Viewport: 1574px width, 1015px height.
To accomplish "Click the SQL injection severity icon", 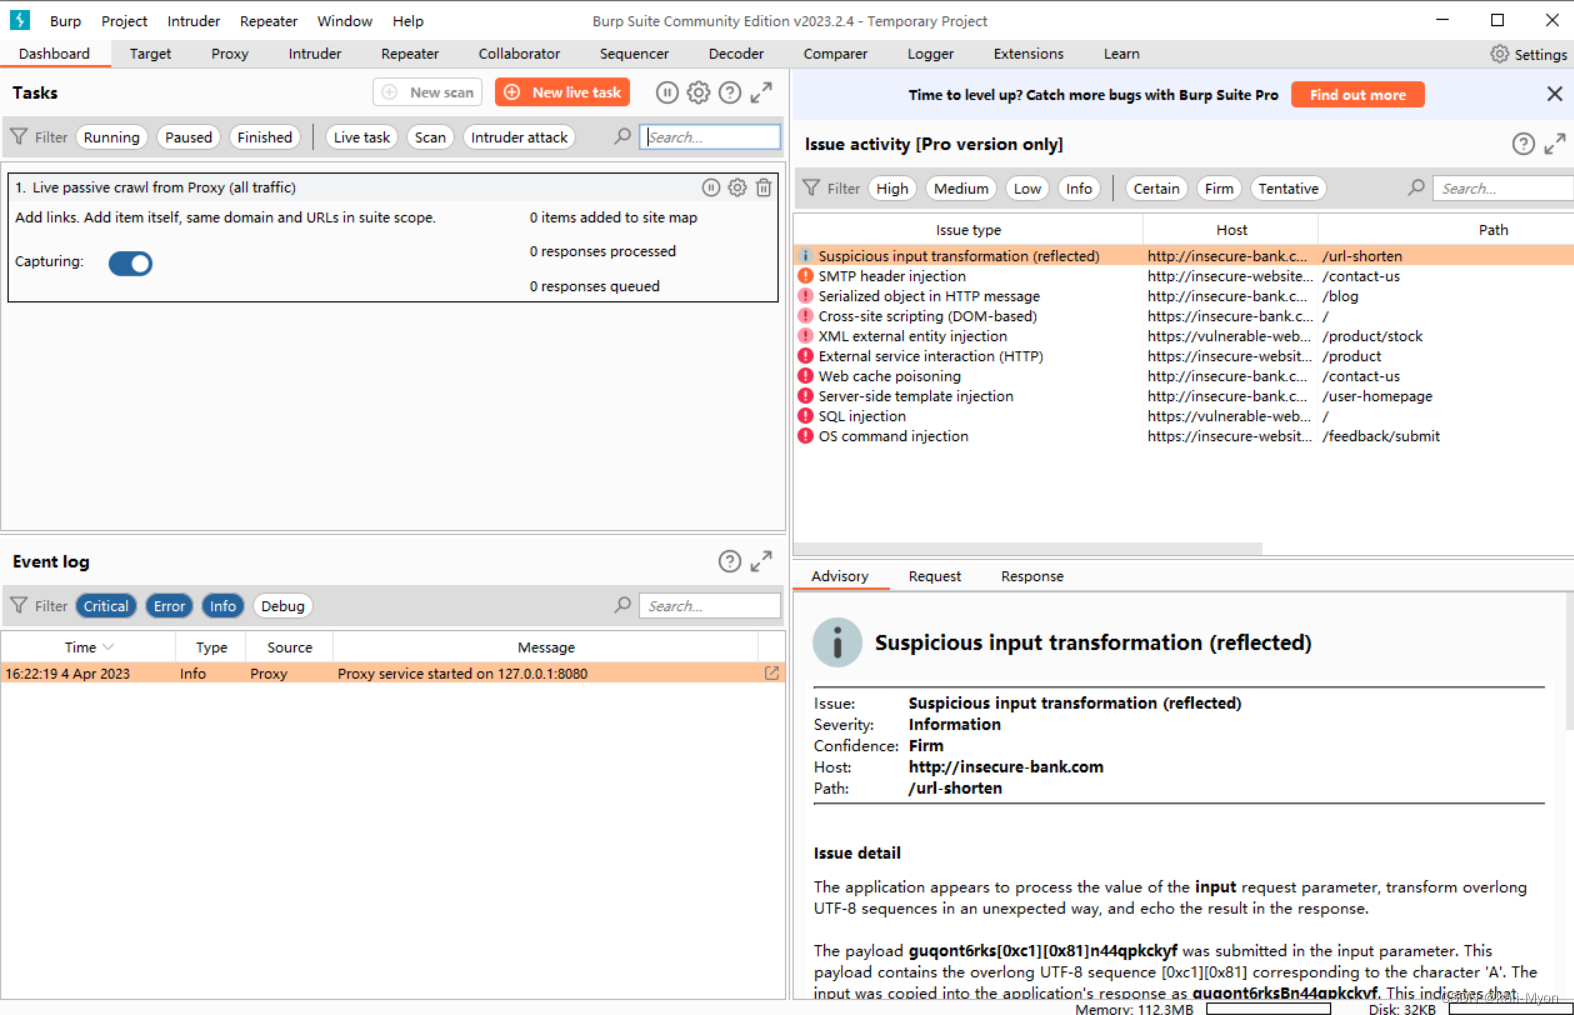I will click(805, 416).
